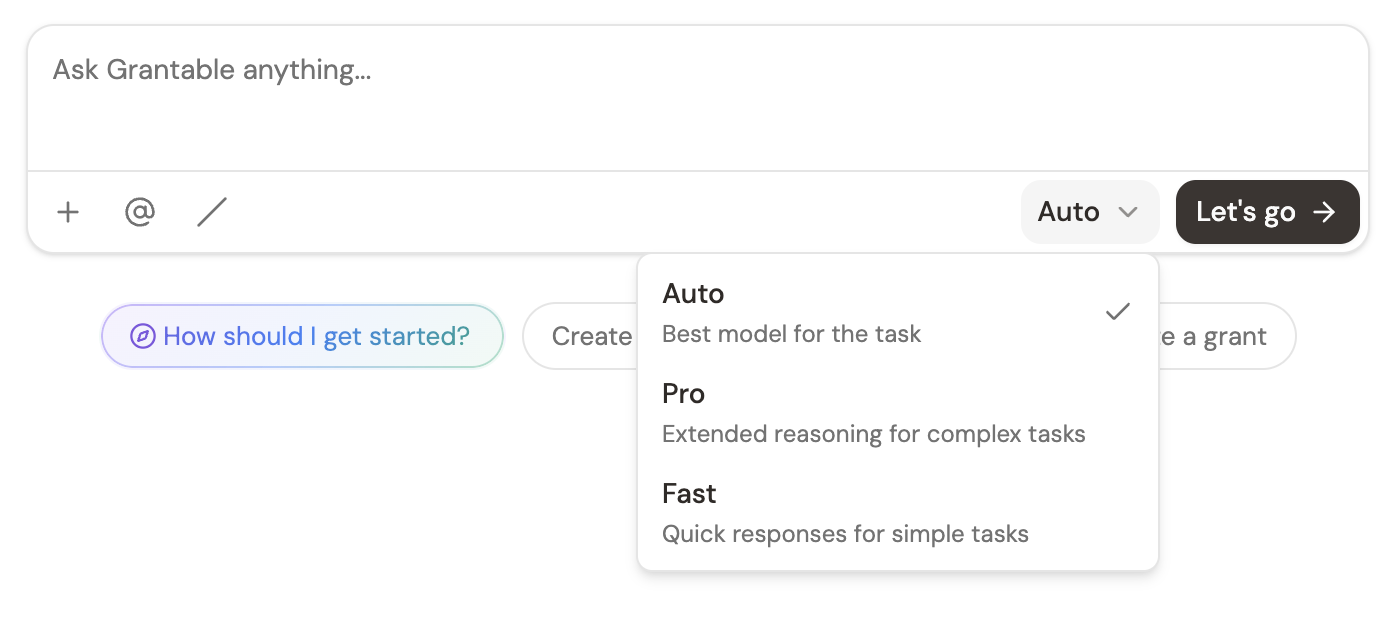Click the checkmark beside the Auto option
The height and width of the screenshot is (640, 1398).
(x=1117, y=312)
